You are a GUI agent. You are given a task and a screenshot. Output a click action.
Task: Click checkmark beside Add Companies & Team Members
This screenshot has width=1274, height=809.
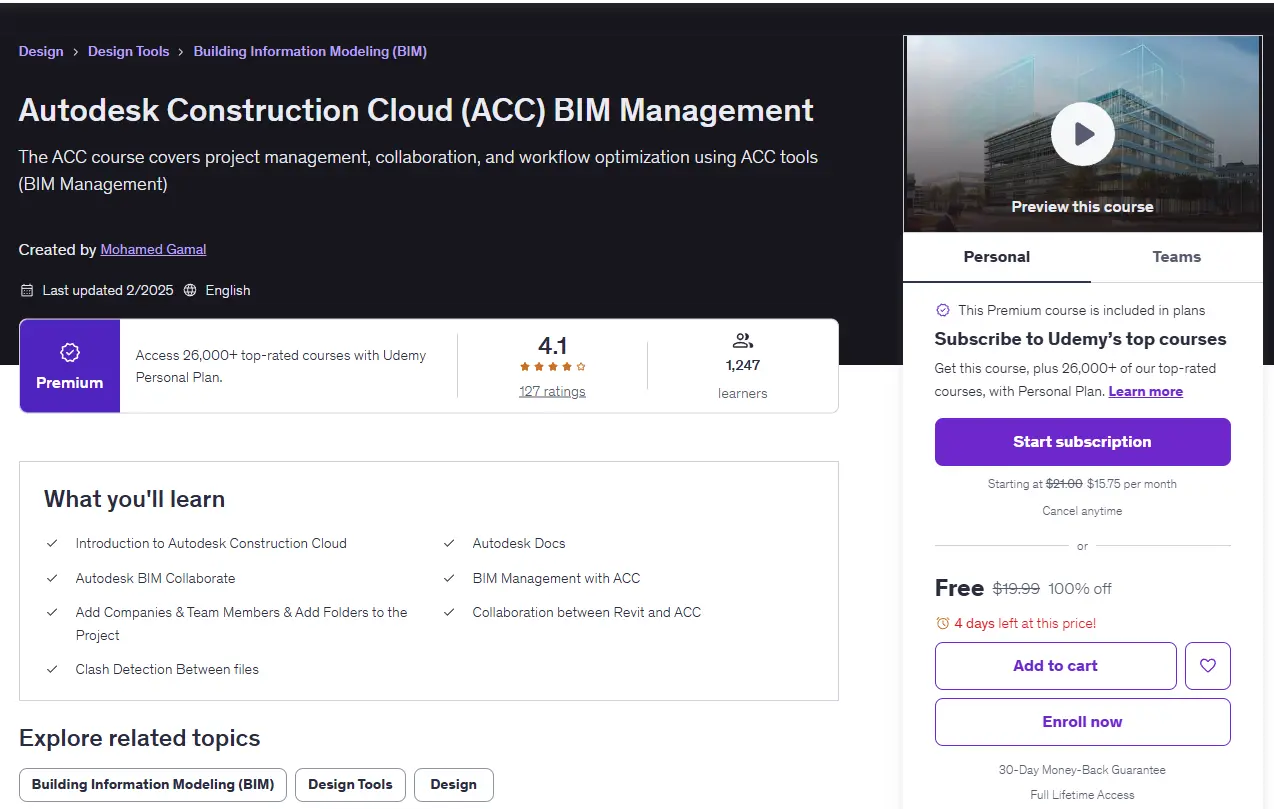(x=52, y=613)
